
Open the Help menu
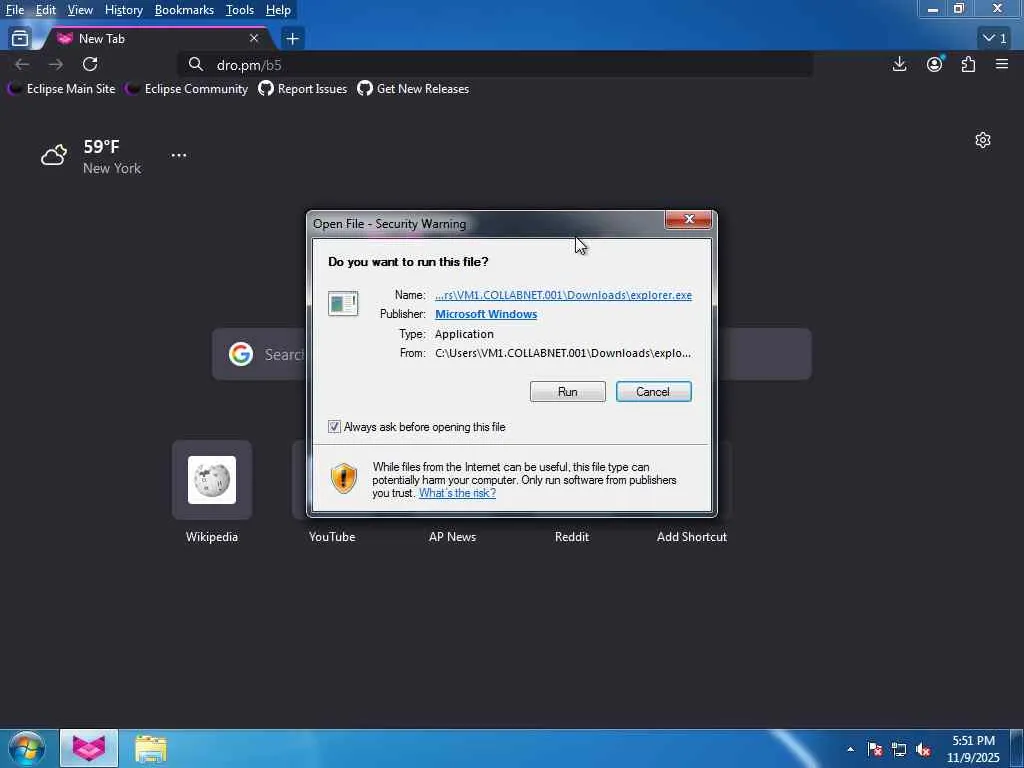(278, 10)
